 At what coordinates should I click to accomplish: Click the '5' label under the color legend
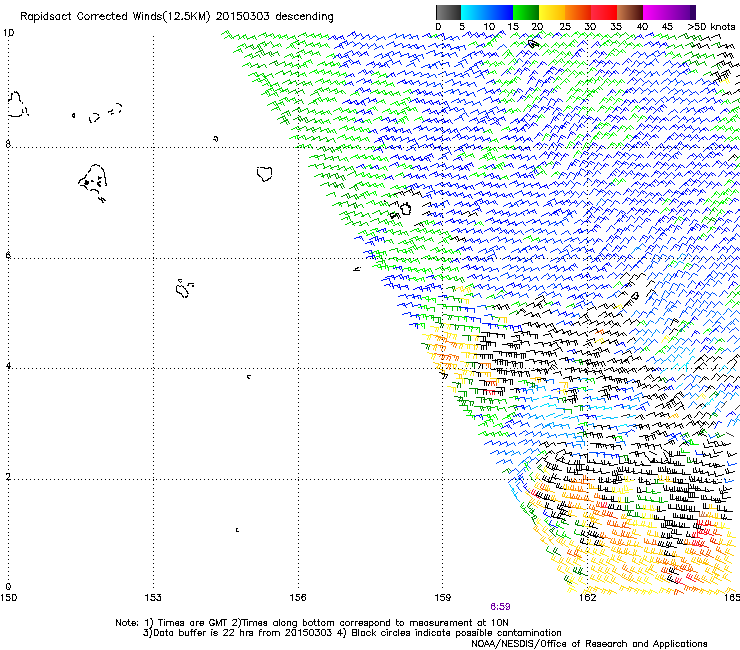point(462,27)
